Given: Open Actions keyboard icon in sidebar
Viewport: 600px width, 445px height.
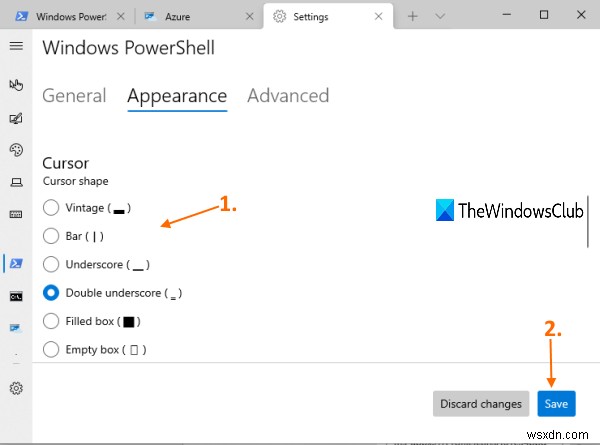Looking at the screenshot, I should pyautogui.click(x=16, y=214).
